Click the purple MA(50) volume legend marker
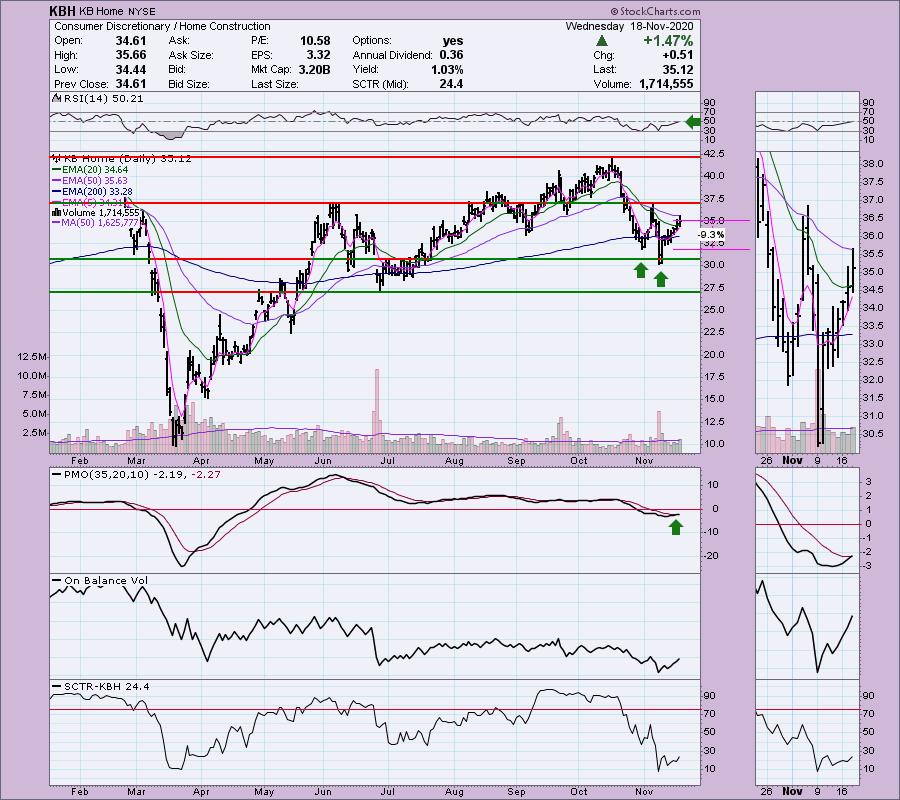 click(x=57, y=223)
